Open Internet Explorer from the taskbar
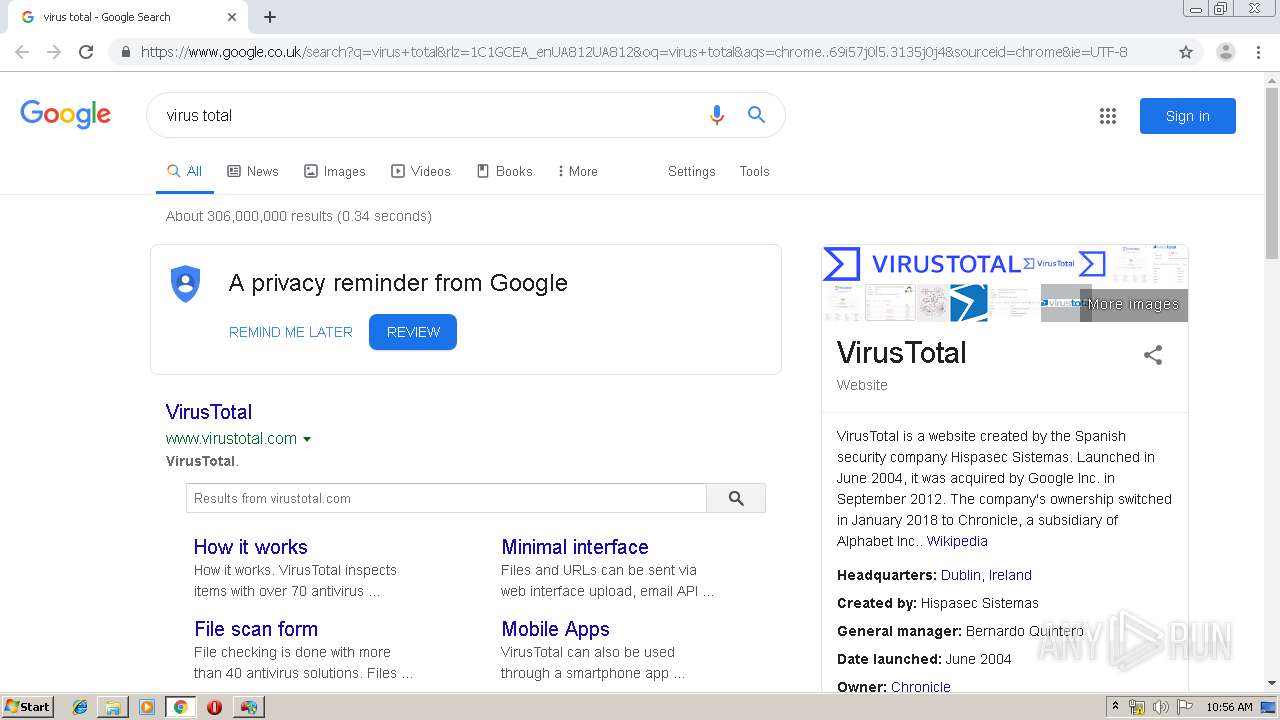 (x=80, y=707)
